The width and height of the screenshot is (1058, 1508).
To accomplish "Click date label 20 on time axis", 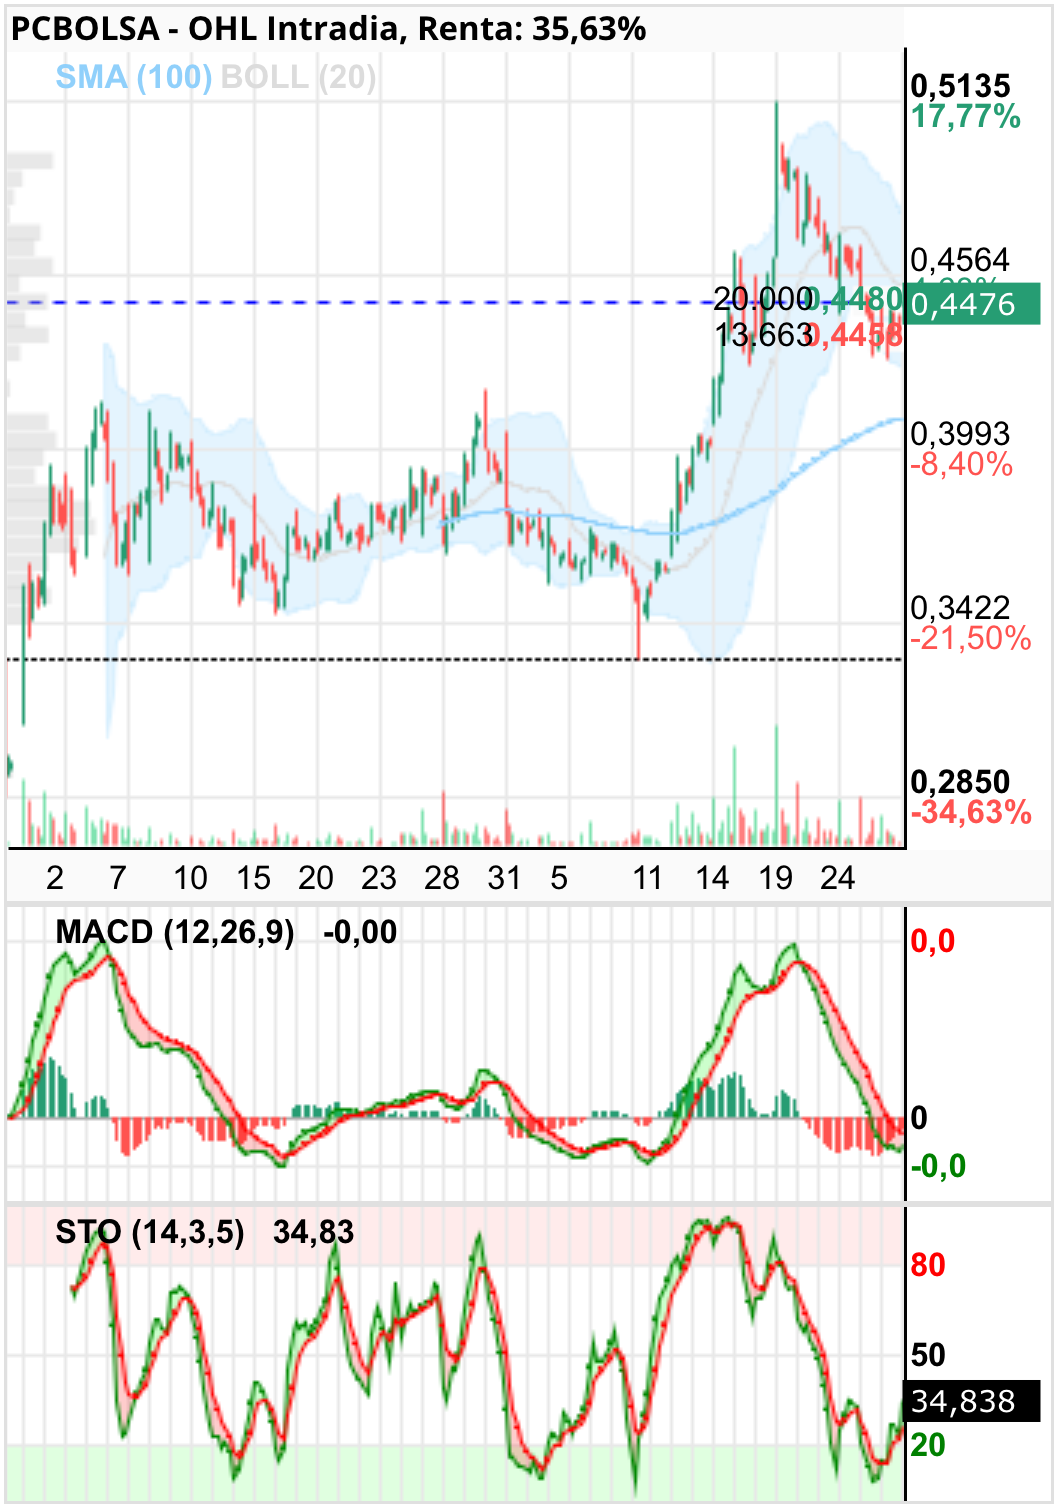I will tap(316, 878).
